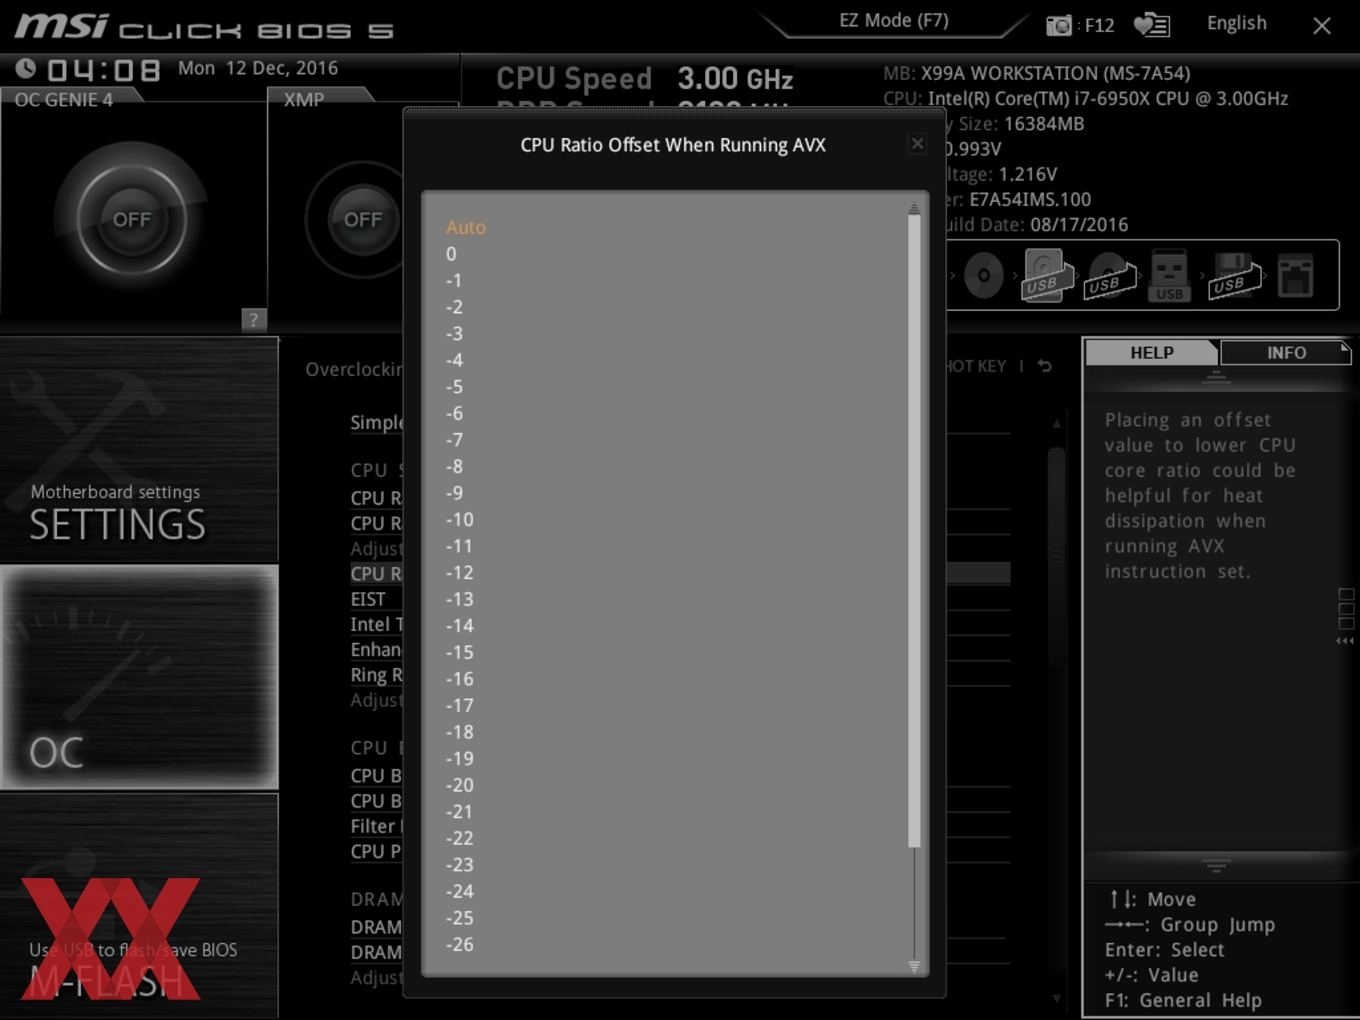This screenshot has height=1020, width=1360.
Task: Select -8 from the offset list
Action: pyautogui.click(x=454, y=466)
